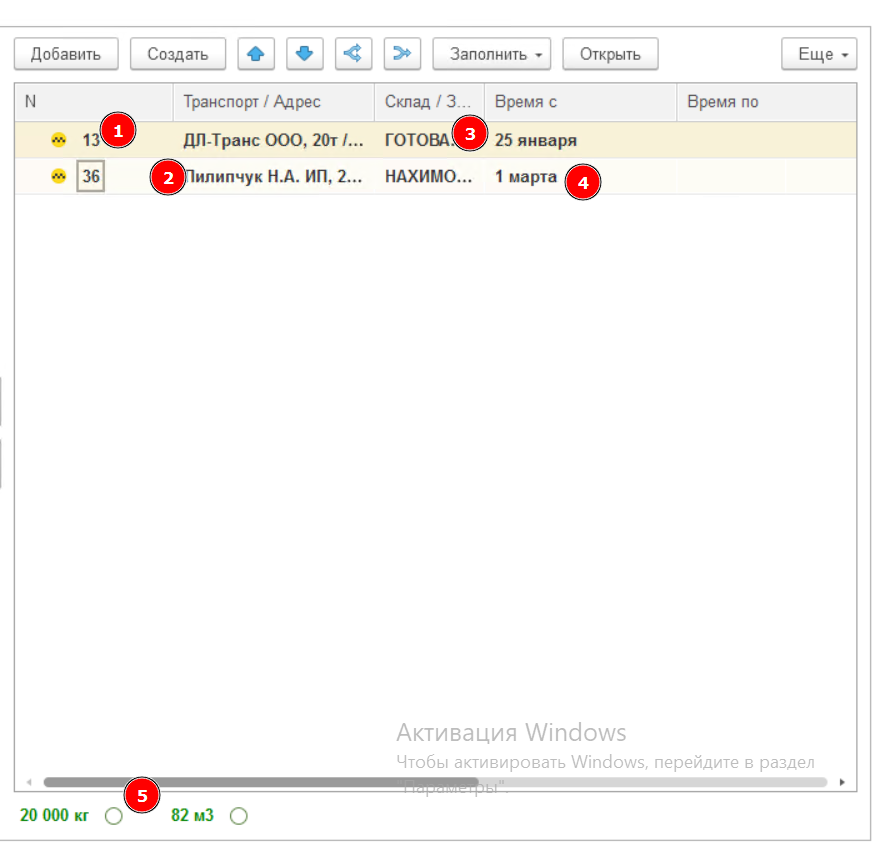This screenshot has height=847, width=884.
Task: Expand the Еще menu
Action: pyautogui.click(x=819, y=54)
